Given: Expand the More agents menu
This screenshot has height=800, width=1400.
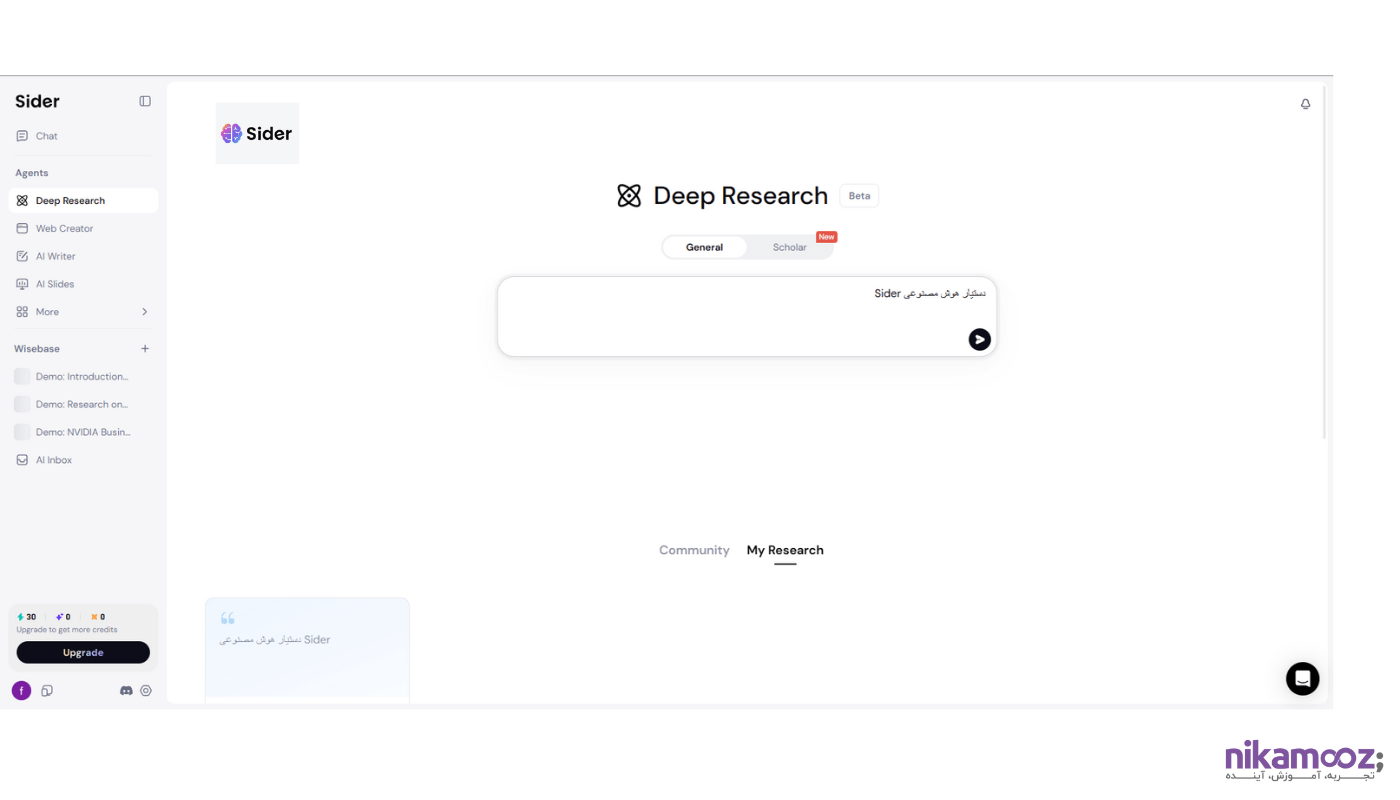Looking at the screenshot, I should point(82,312).
